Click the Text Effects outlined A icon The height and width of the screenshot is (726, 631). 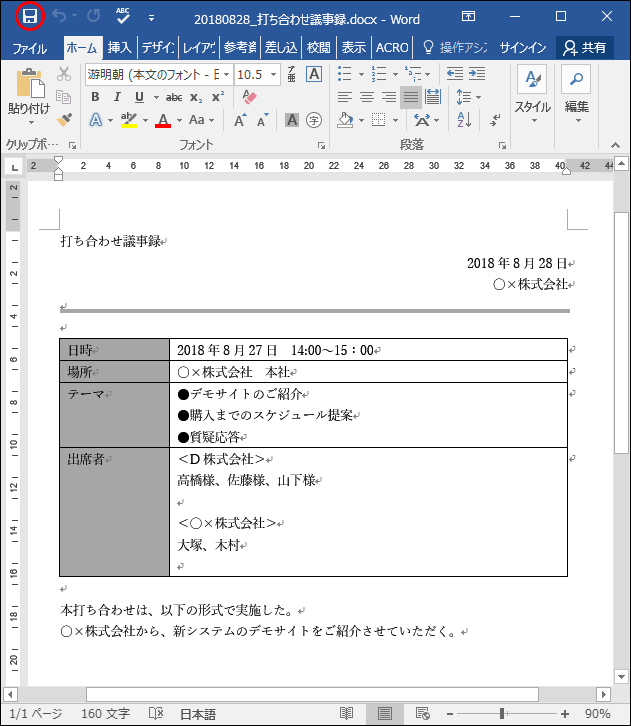(95, 120)
